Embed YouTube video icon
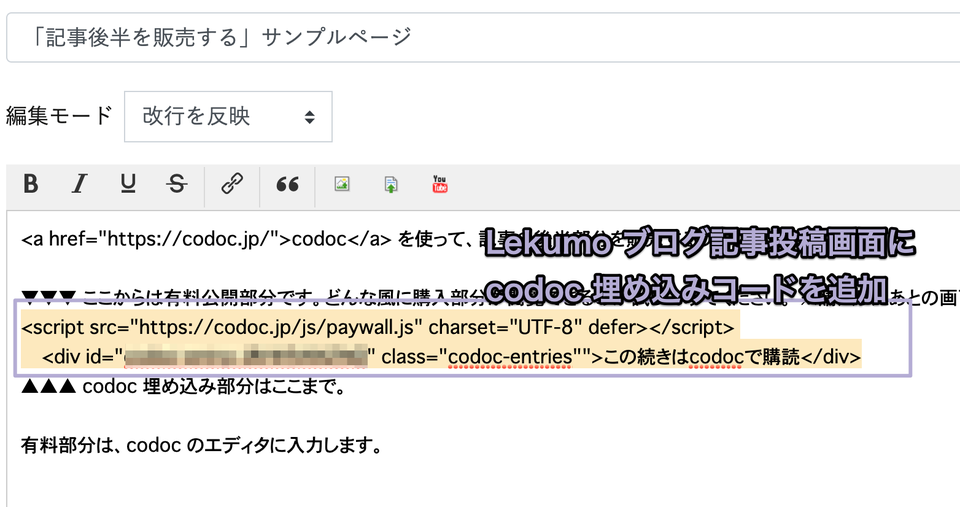This screenshot has width=960, height=507. click(x=440, y=184)
